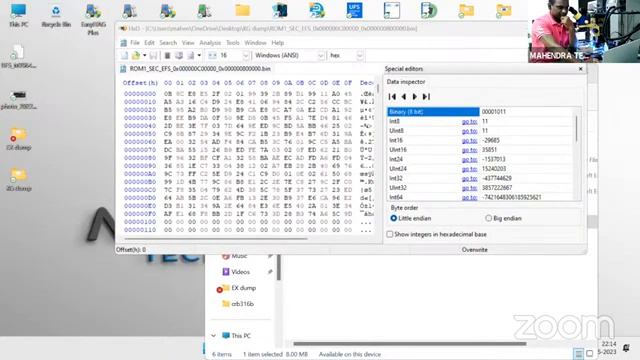Click the Open file toolbar icon in HxD
This screenshot has width=640, height=360.
click(x=136, y=56)
